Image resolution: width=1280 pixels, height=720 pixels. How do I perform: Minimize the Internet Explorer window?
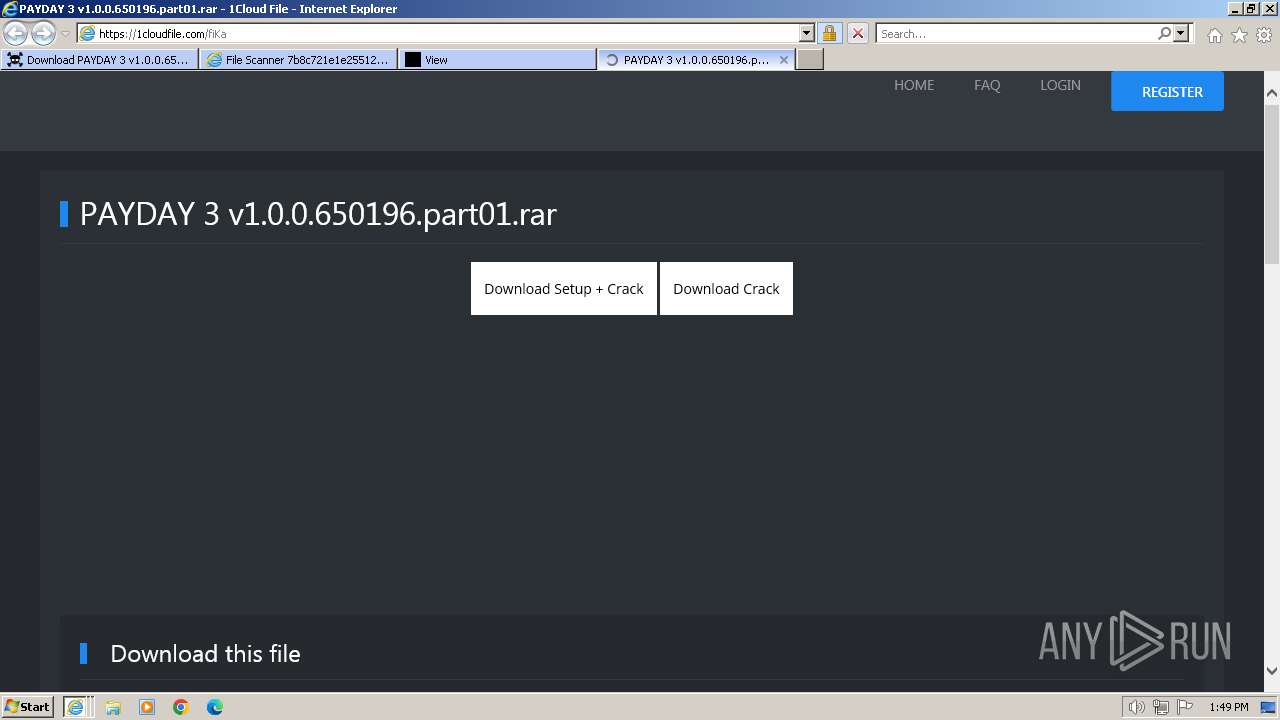click(x=1236, y=8)
